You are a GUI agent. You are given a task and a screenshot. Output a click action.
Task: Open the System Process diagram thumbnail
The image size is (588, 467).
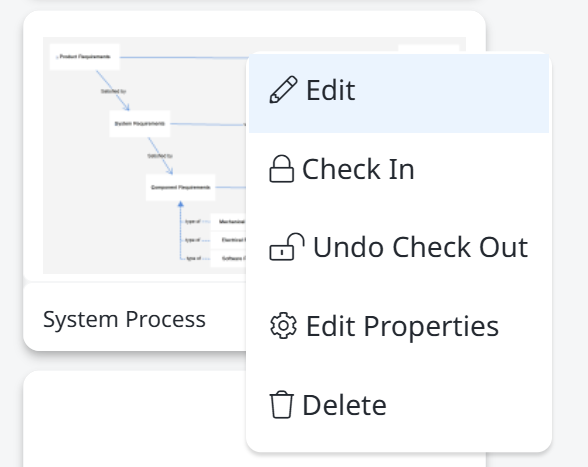coord(145,155)
